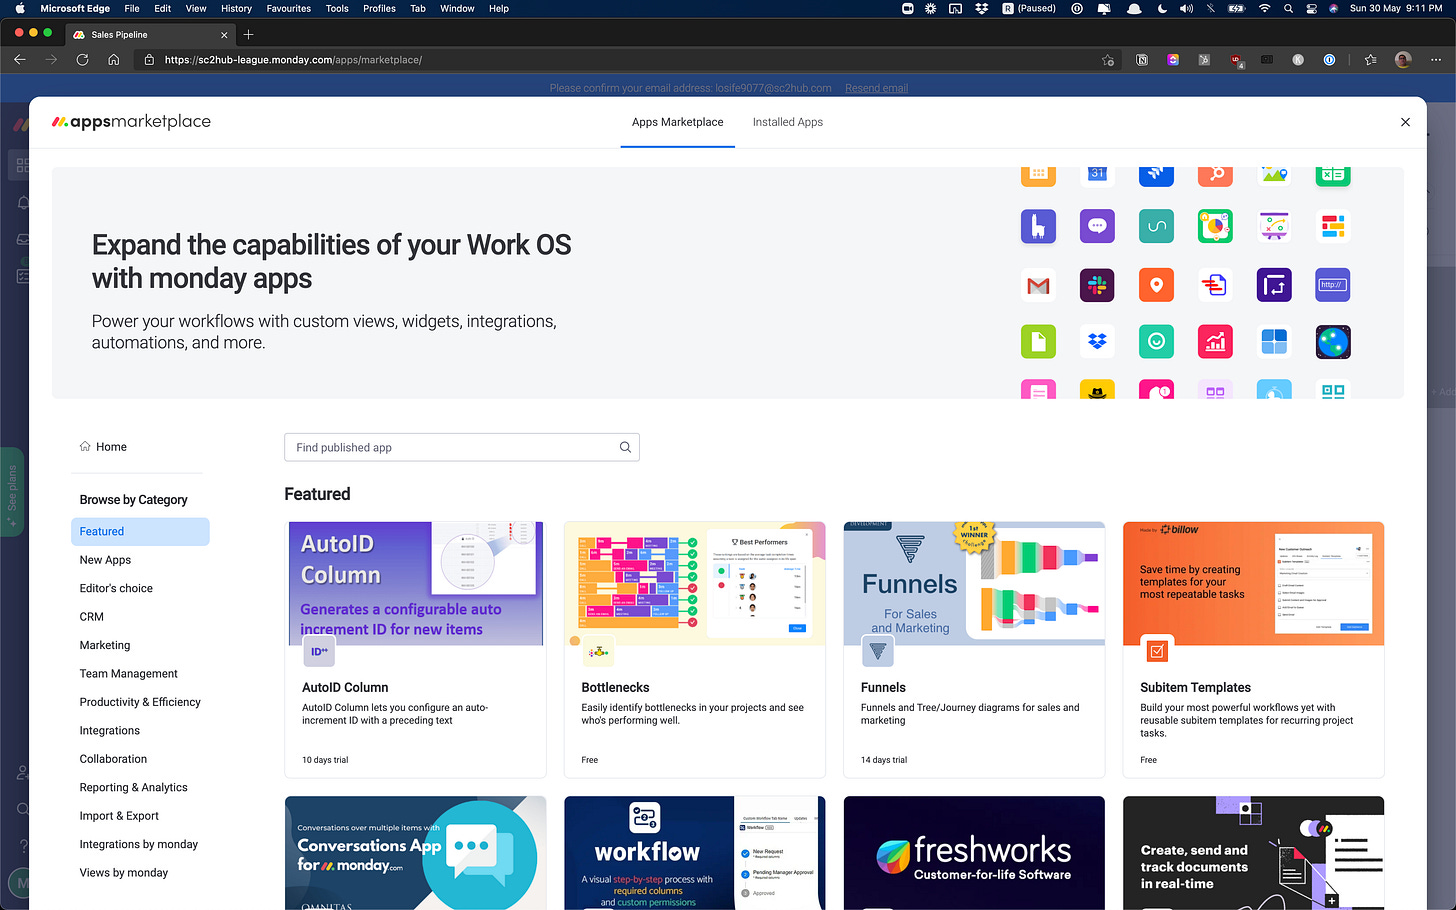
Task: Open the Bottlenecks app banner image
Action: (695, 583)
